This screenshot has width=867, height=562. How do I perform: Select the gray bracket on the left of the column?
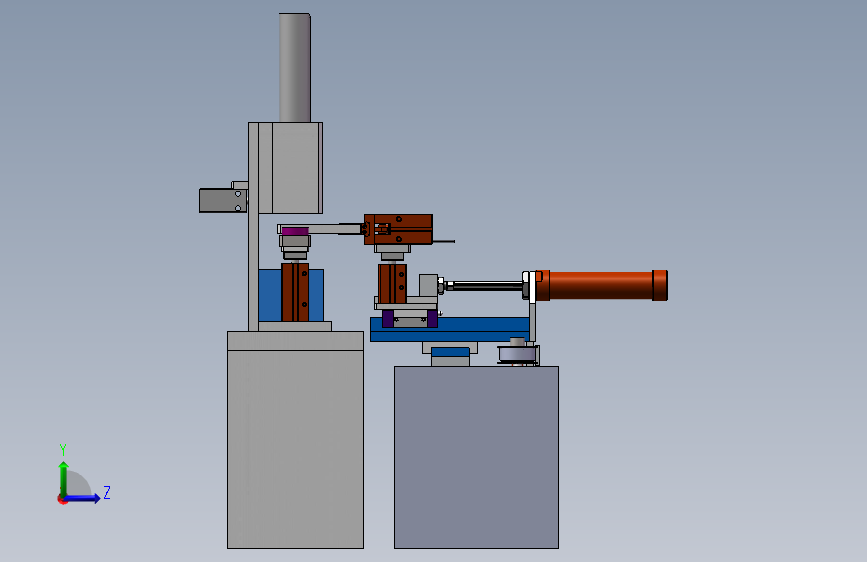(x=223, y=200)
